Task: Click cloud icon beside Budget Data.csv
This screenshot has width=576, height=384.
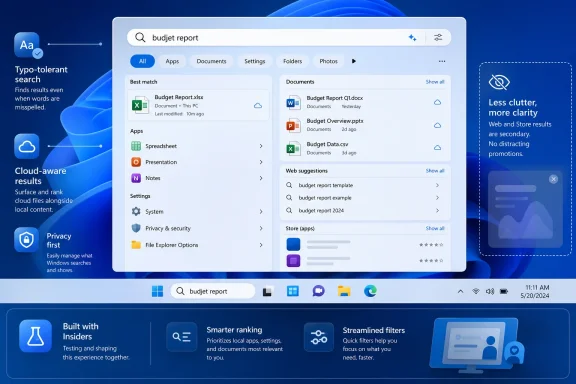Action: tap(437, 148)
